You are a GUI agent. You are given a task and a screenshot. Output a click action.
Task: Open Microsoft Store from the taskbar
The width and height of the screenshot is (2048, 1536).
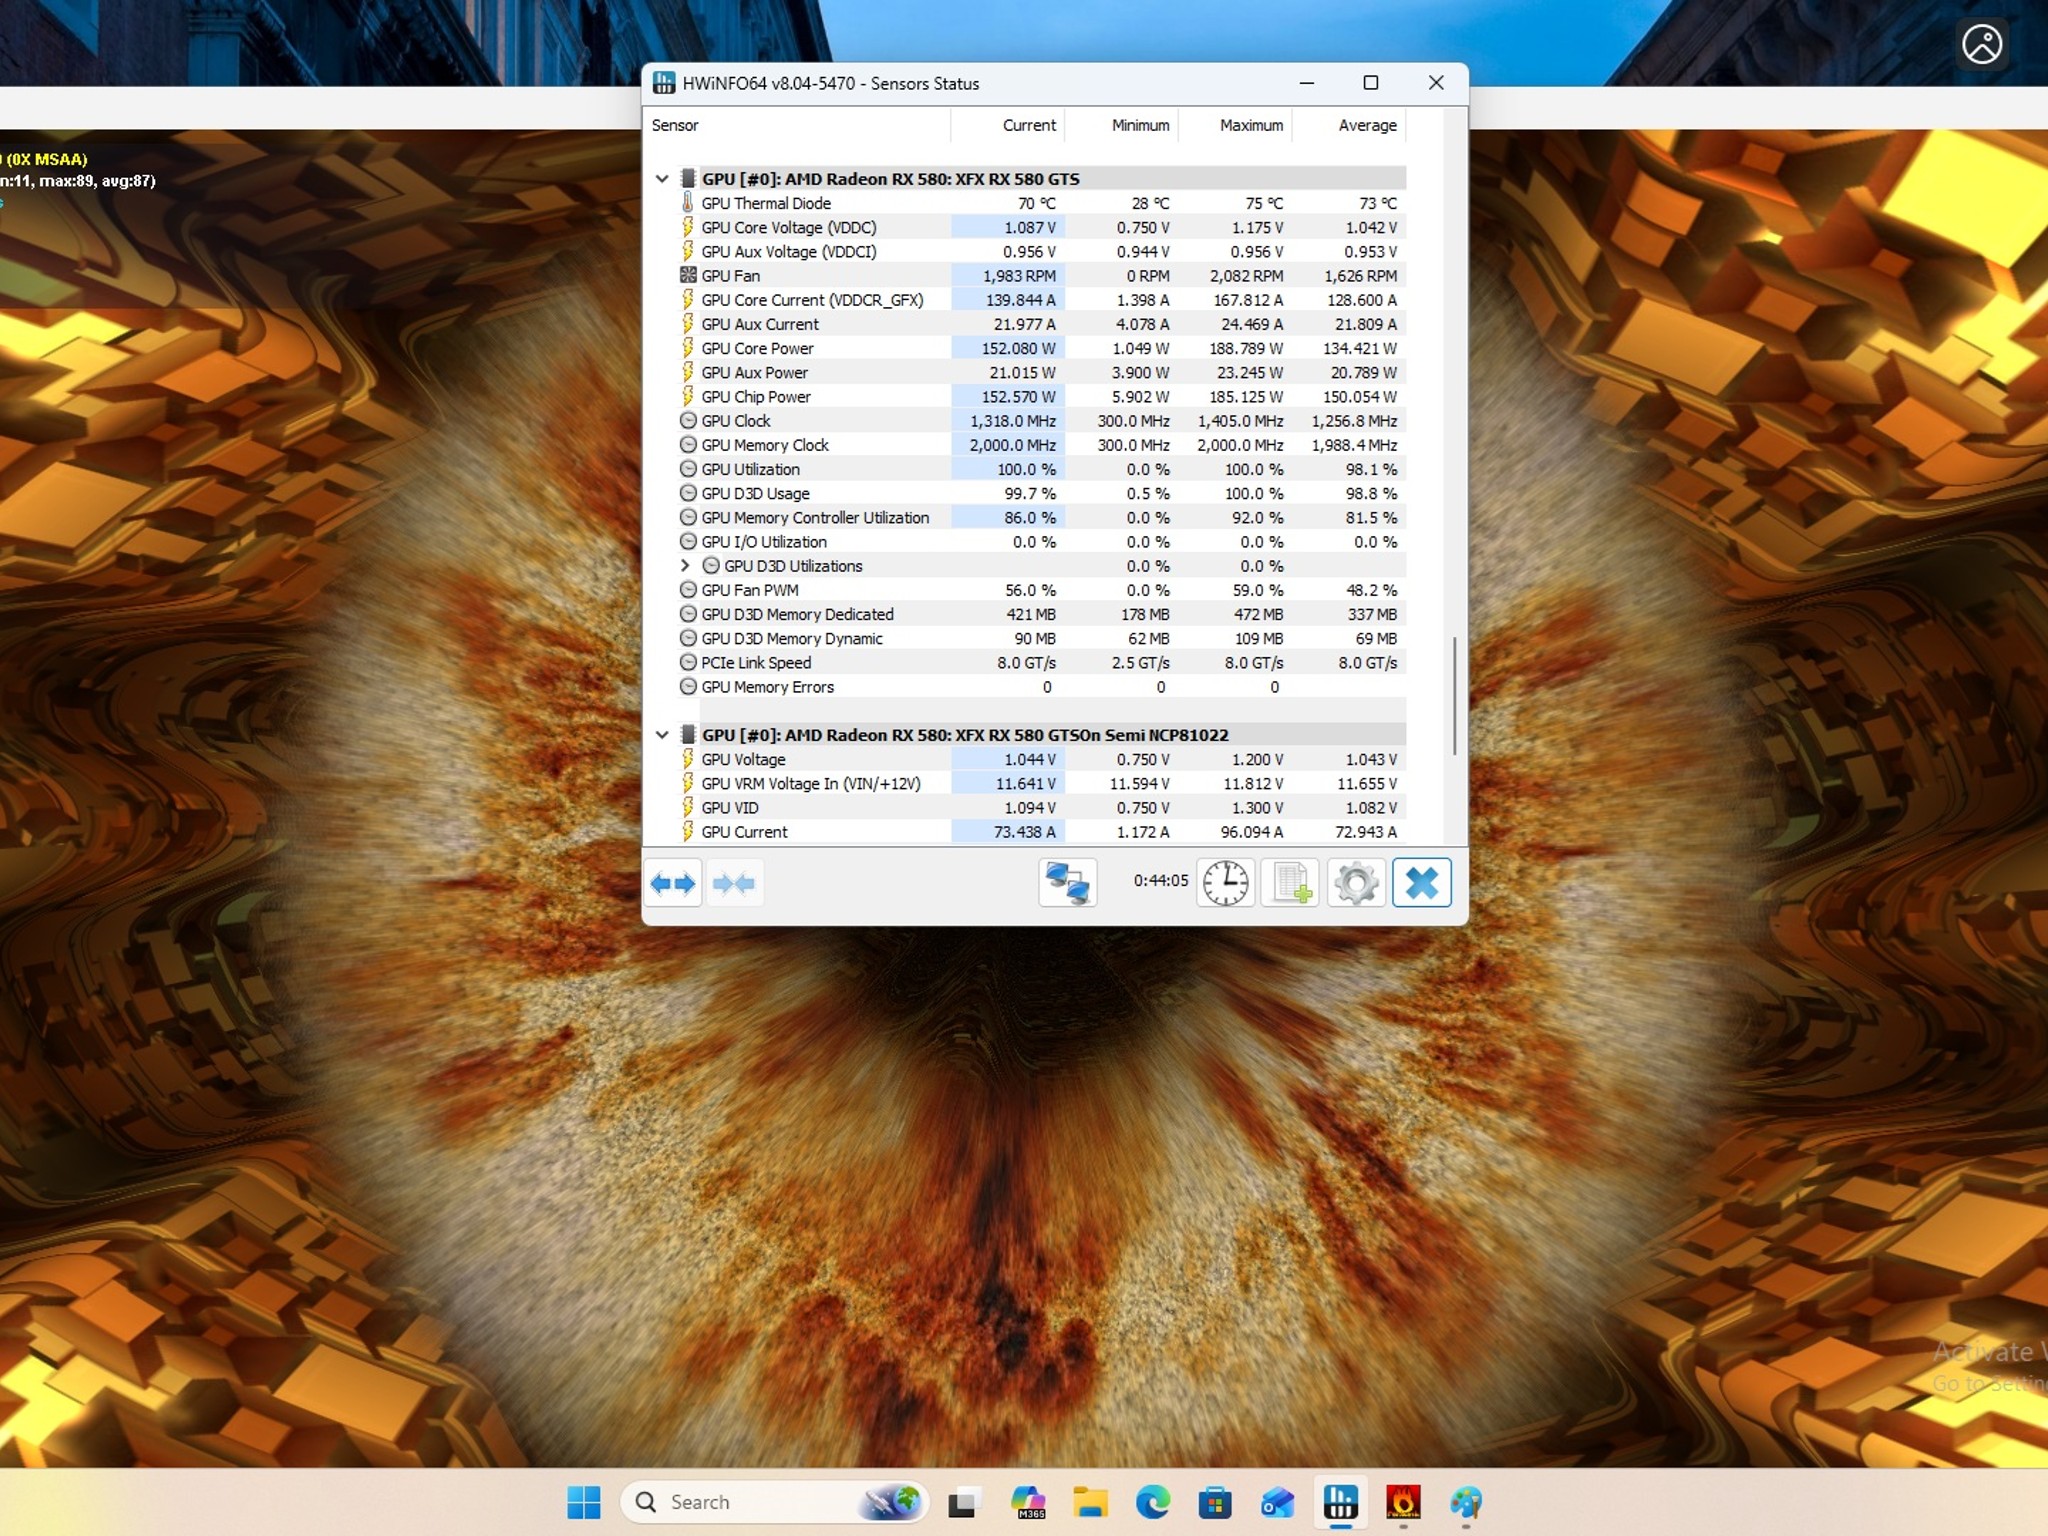click(x=1215, y=1502)
